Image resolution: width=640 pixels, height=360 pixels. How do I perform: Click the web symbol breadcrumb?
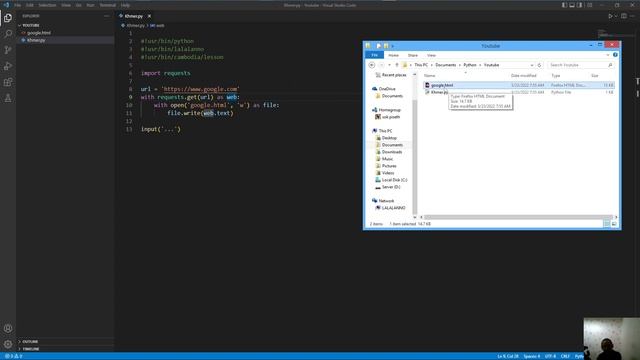pyautogui.click(x=158, y=25)
